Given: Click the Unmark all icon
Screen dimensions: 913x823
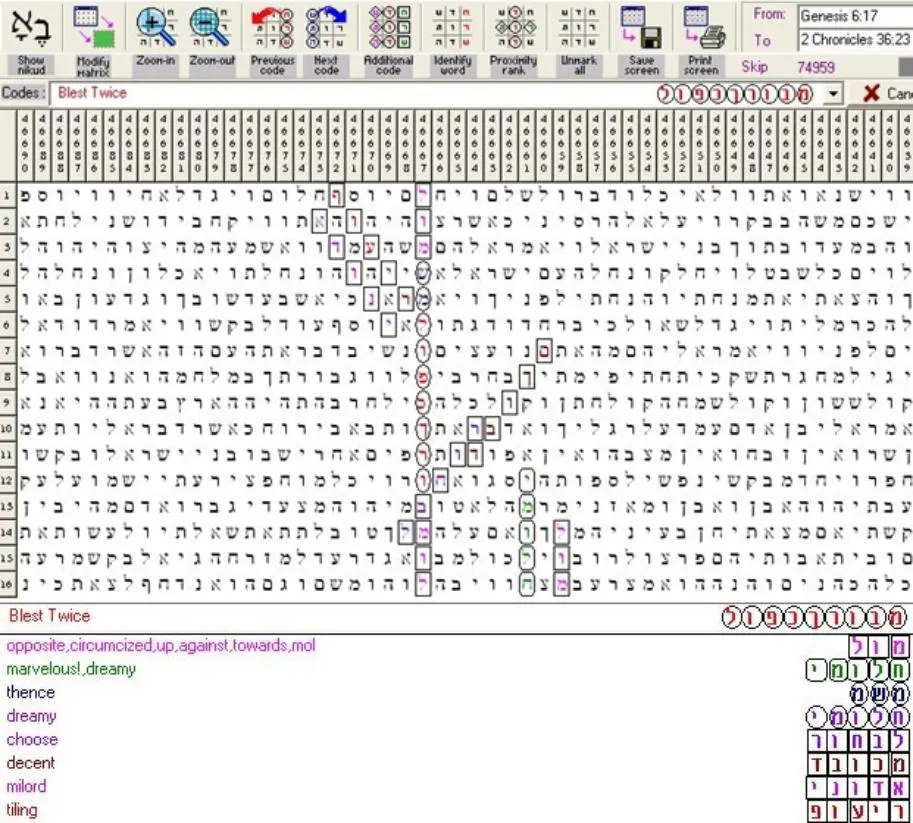Looking at the screenshot, I should pyautogui.click(x=578, y=27).
